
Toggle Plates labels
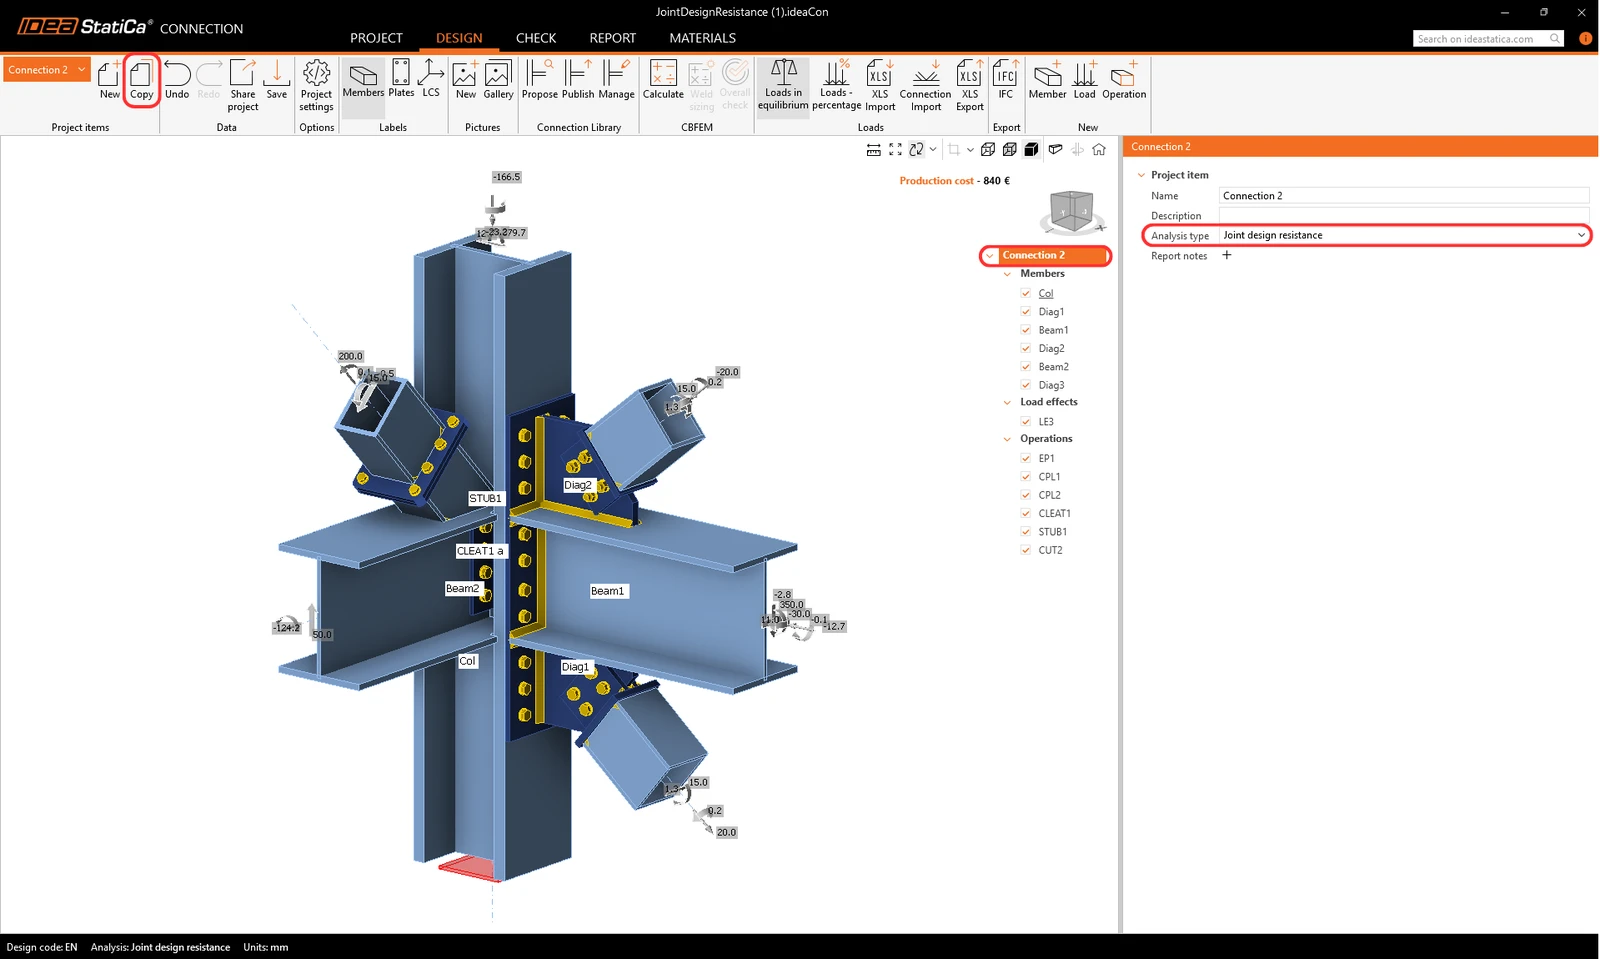[401, 80]
